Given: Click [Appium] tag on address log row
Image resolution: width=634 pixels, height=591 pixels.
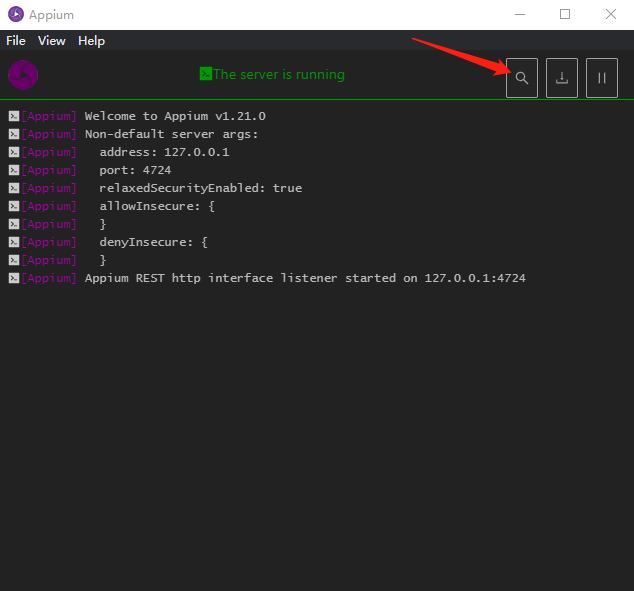Looking at the screenshot, I should pyautogui.click(x=49, y=152).
